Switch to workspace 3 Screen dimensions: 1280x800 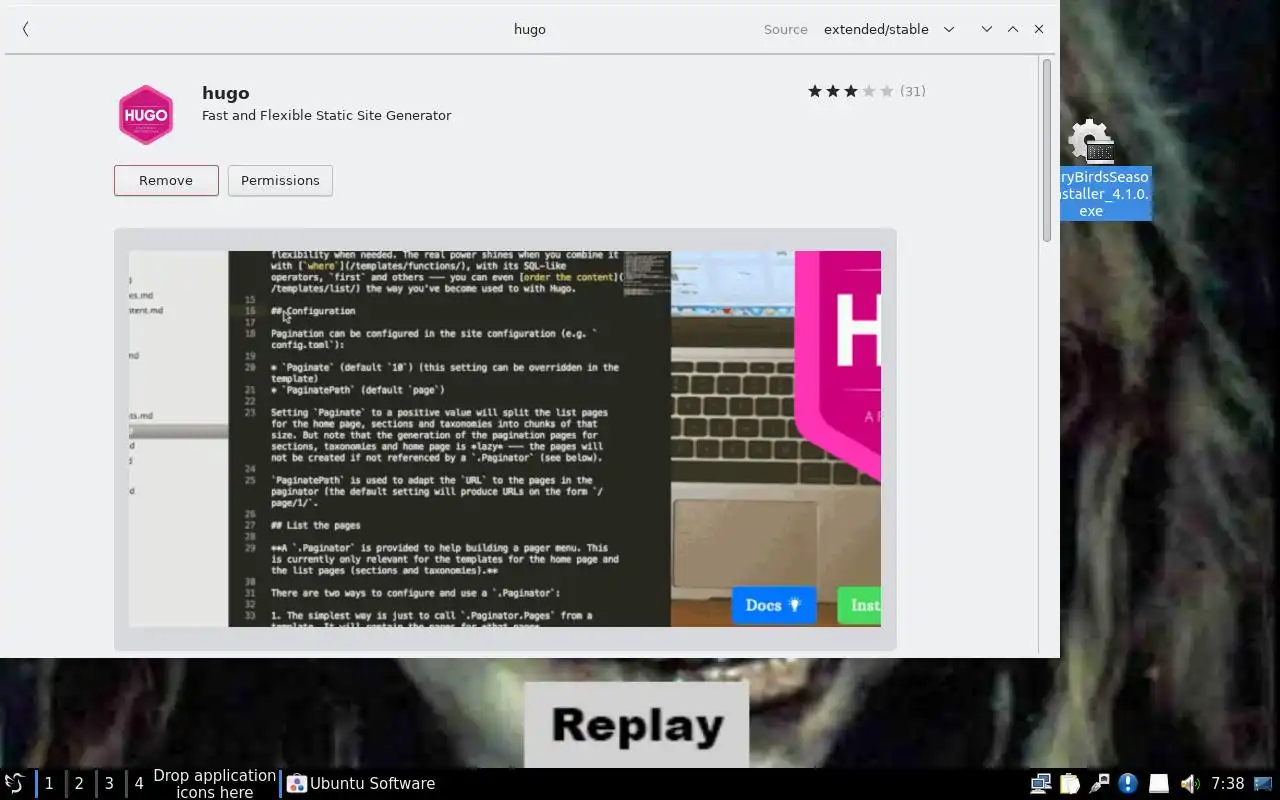pos(109,783)
